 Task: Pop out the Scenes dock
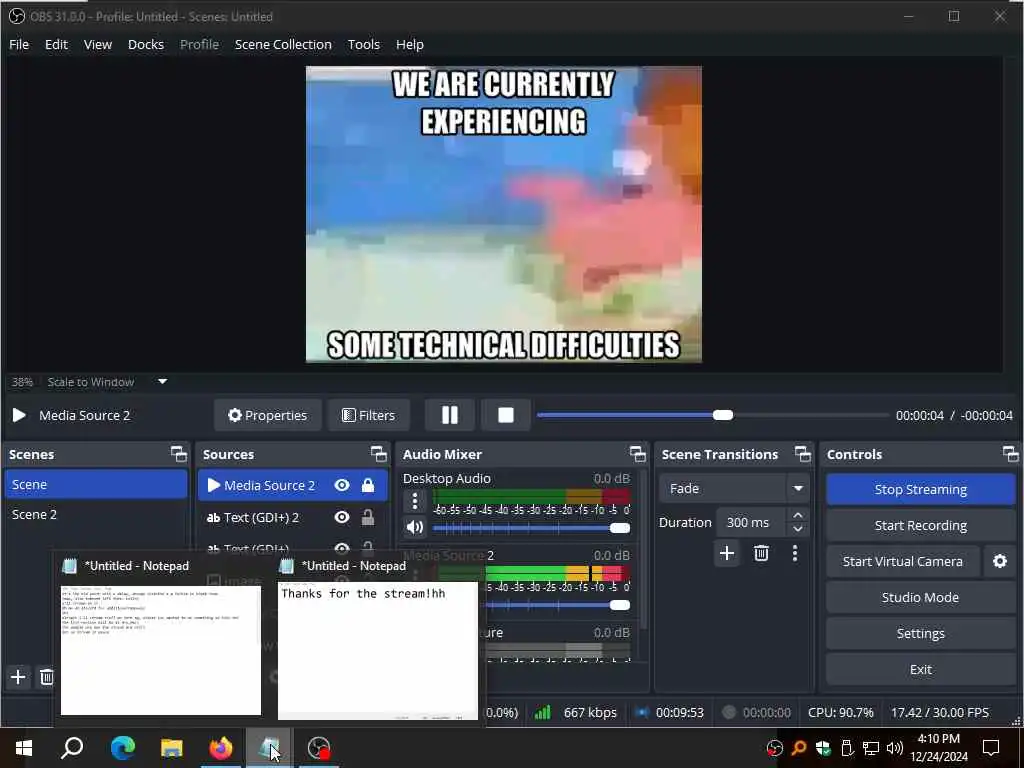pyautogui.click(x=178, y=454)
